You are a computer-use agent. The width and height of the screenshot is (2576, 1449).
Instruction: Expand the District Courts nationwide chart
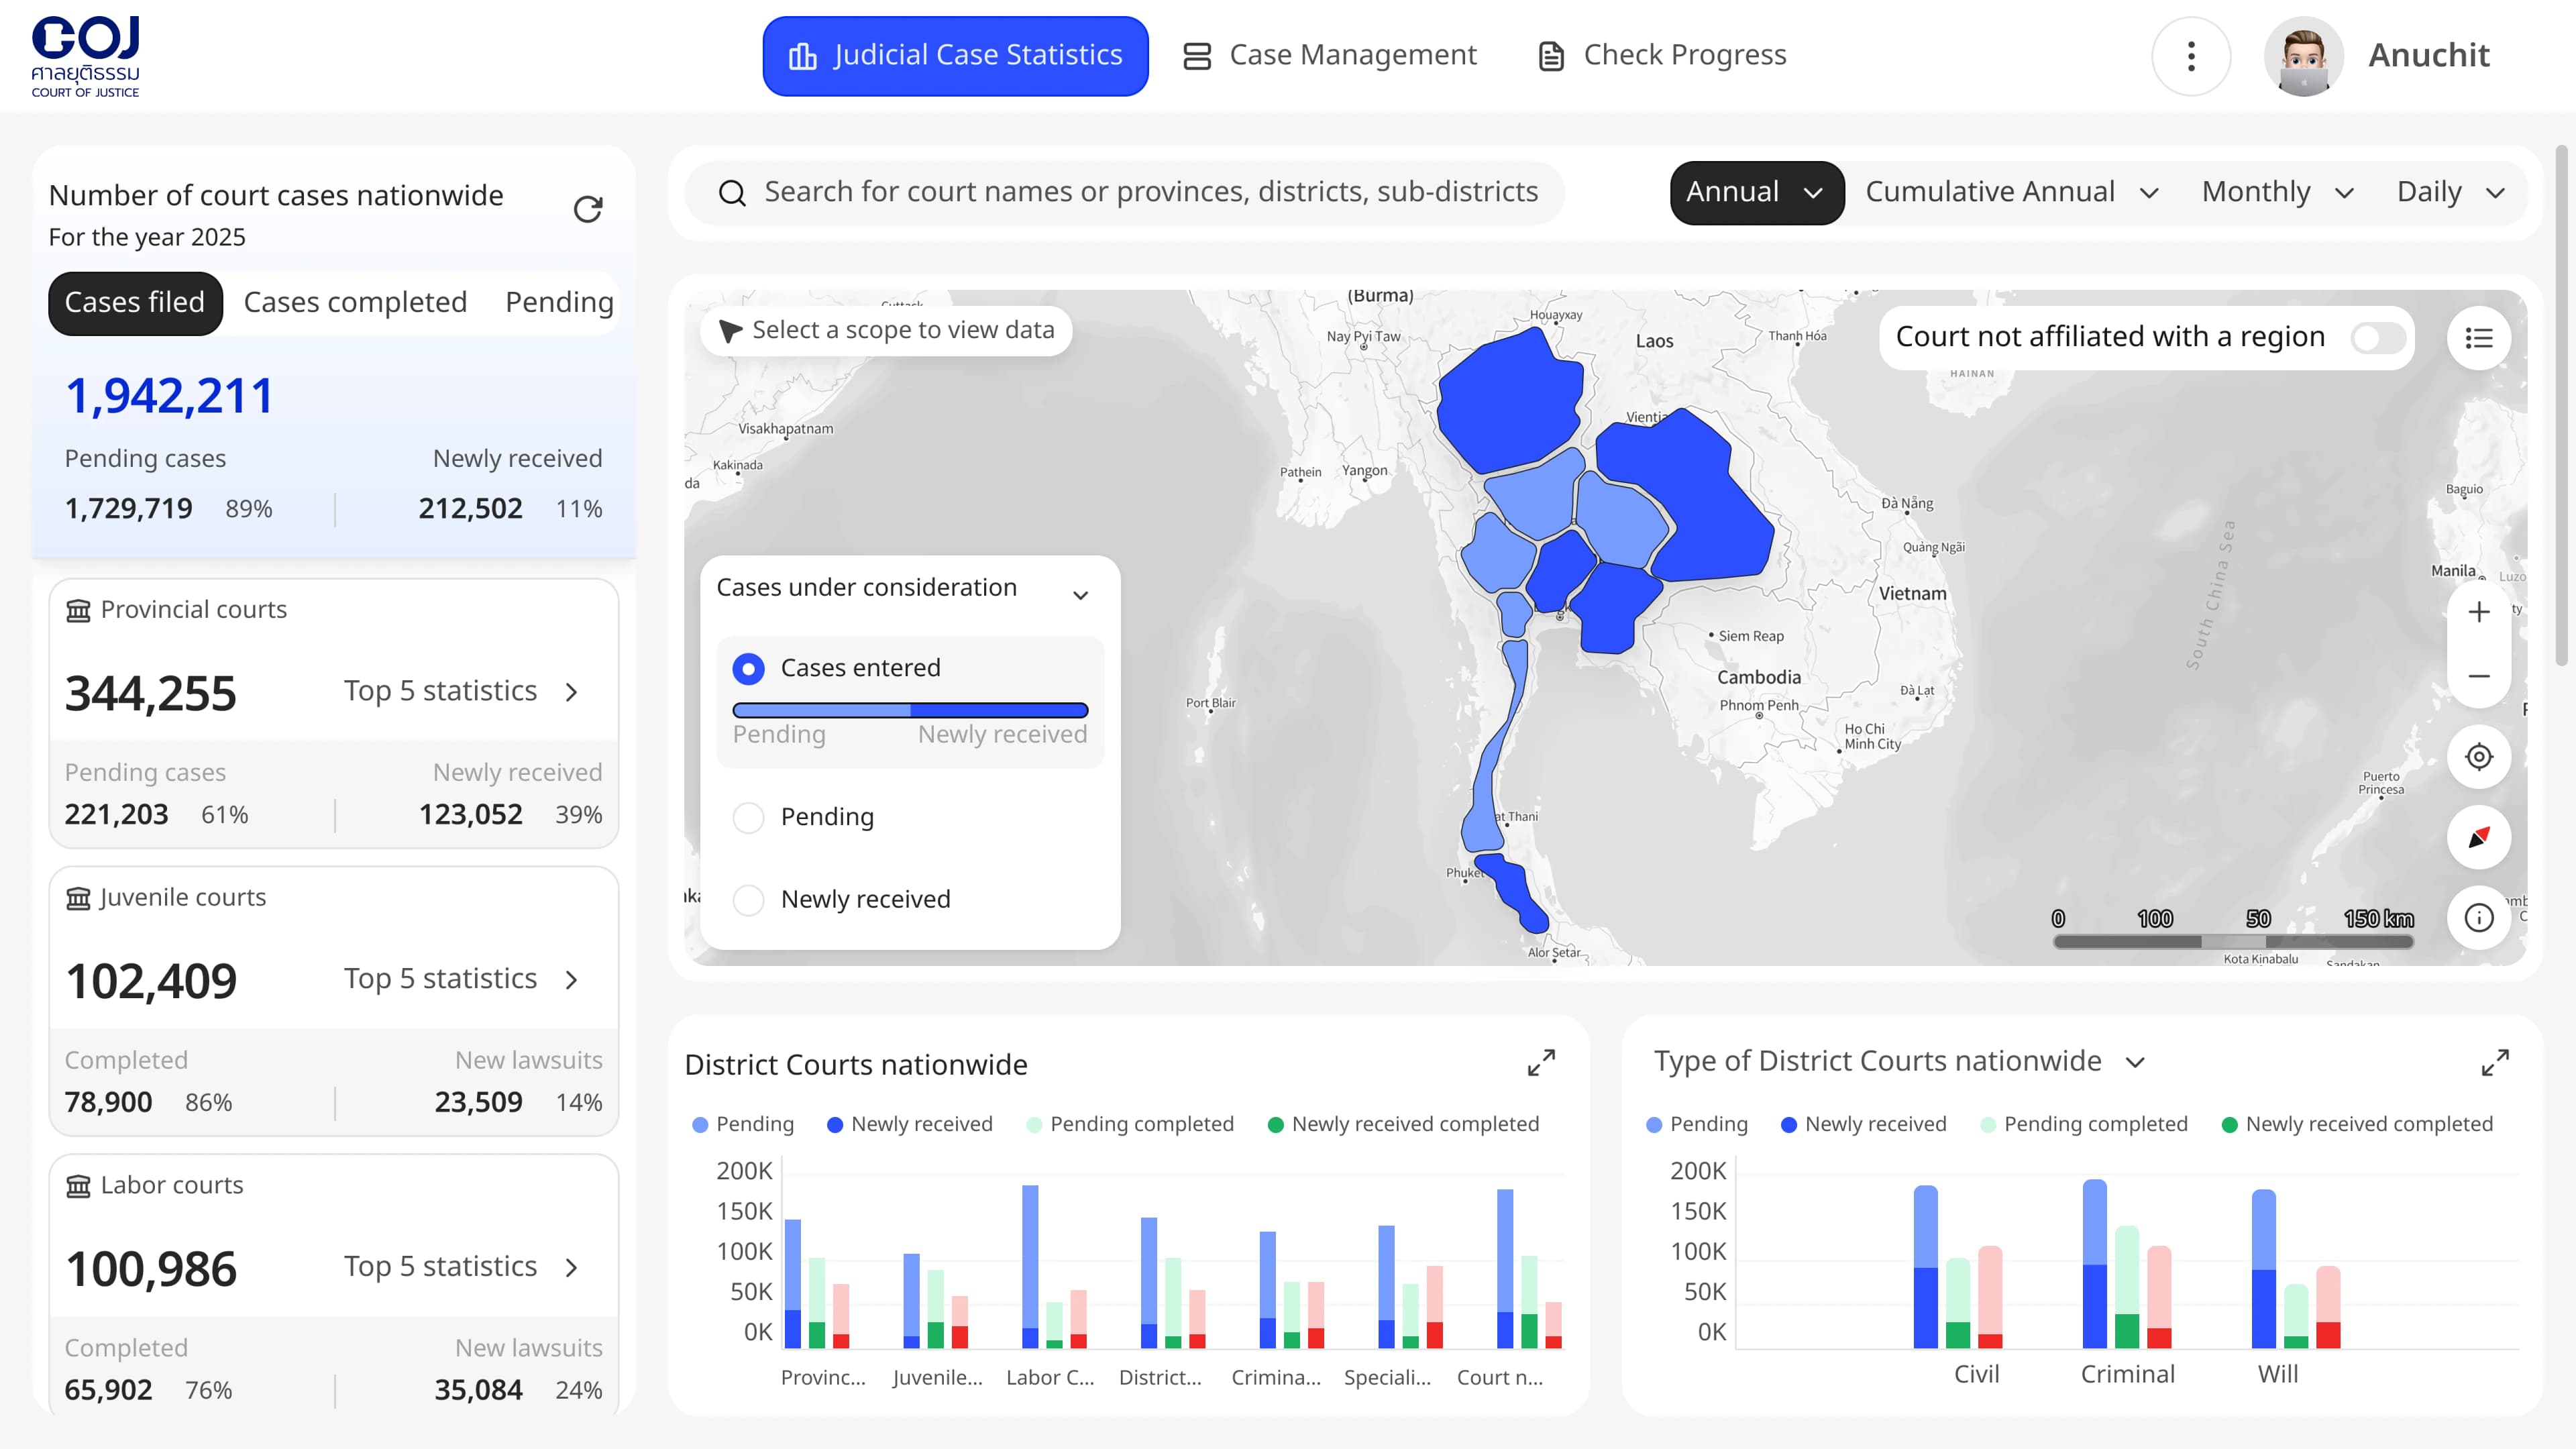[x=1541, y=1062]
